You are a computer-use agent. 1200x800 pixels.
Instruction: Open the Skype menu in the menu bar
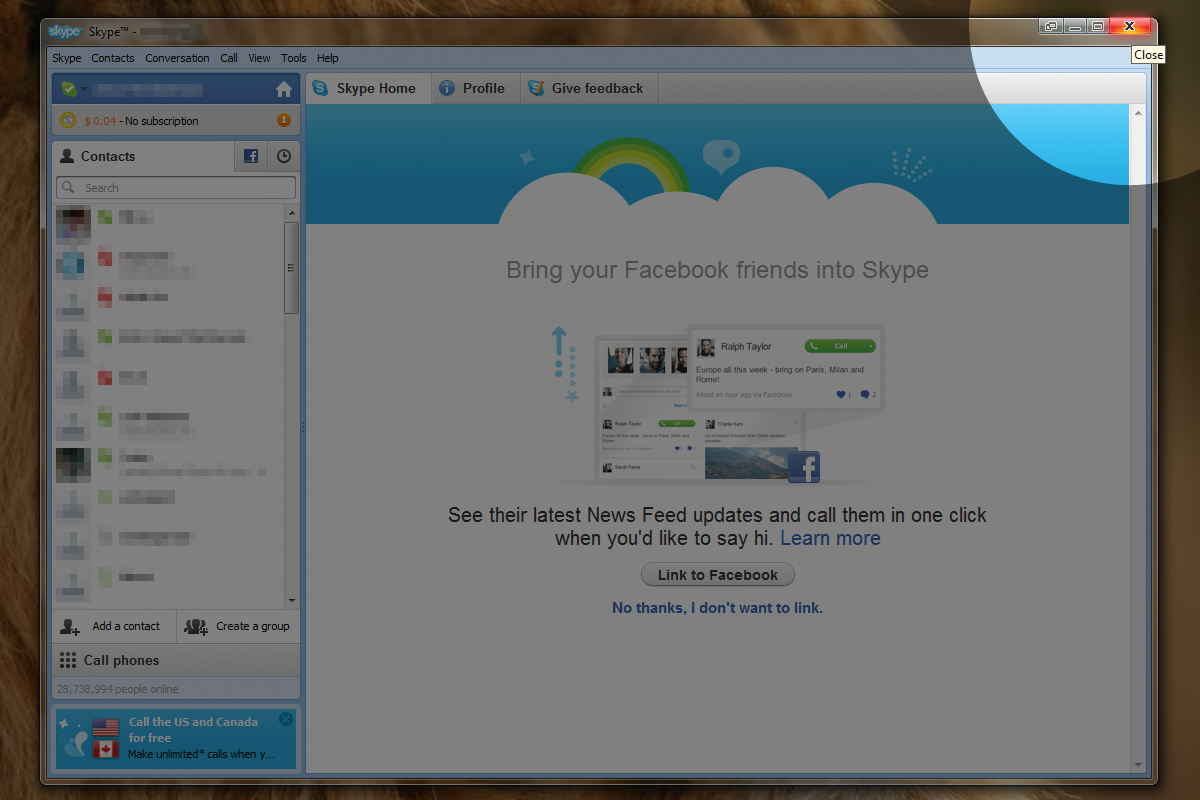click(67, 58)
